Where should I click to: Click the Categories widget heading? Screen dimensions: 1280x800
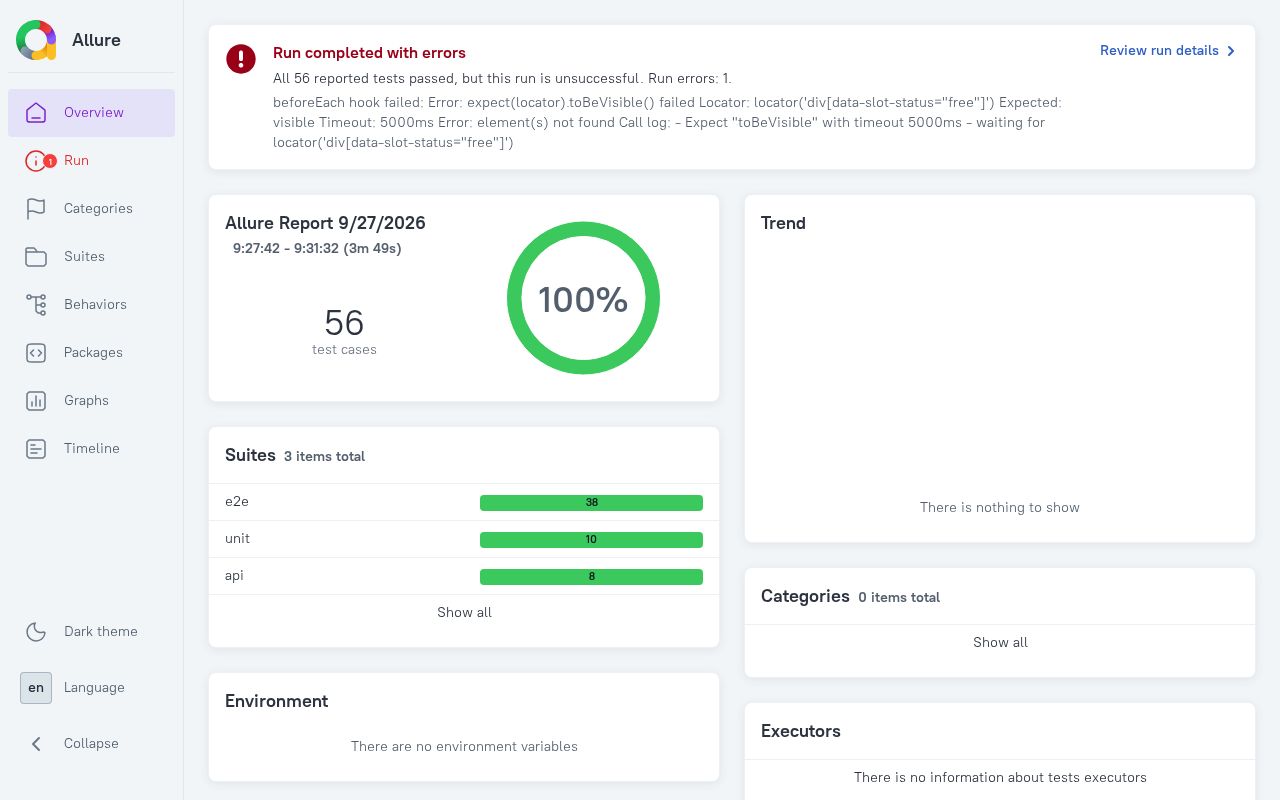coord(805,597)
